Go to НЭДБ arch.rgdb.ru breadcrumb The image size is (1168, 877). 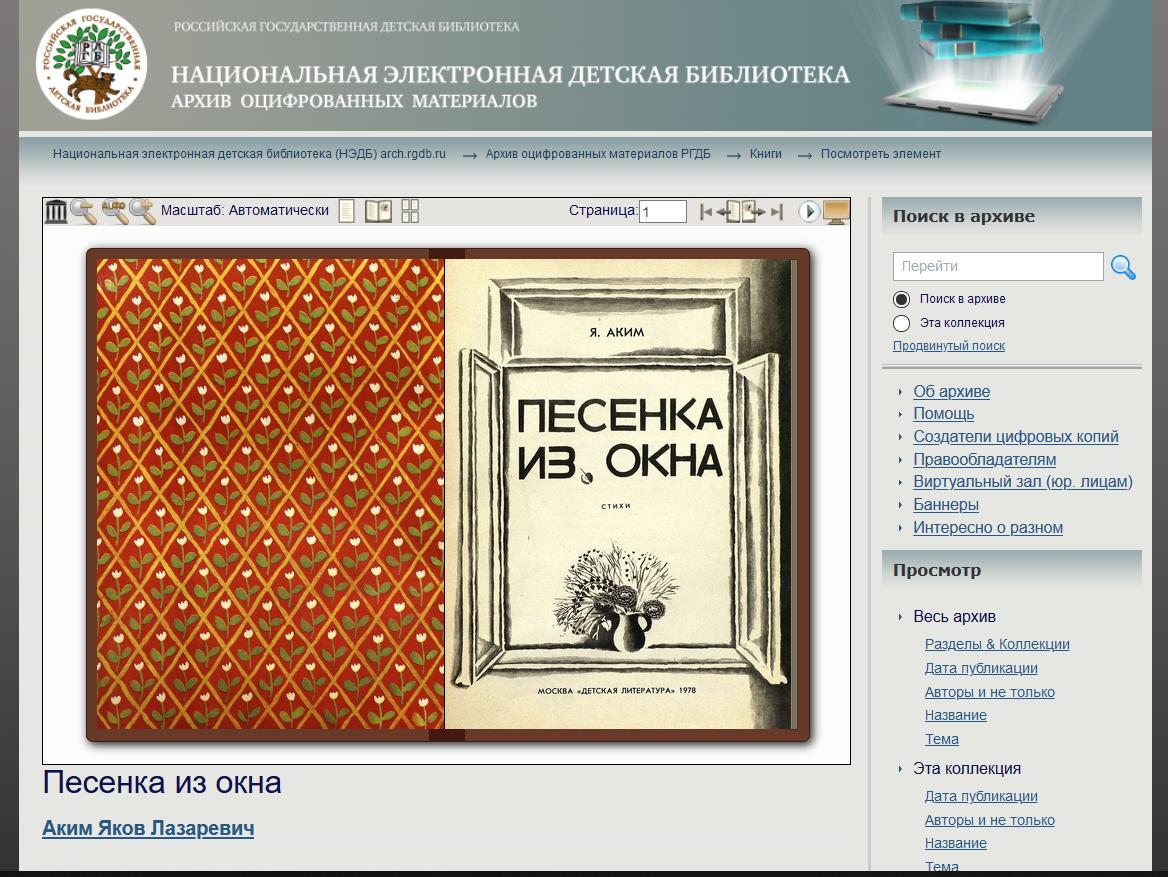249,153
